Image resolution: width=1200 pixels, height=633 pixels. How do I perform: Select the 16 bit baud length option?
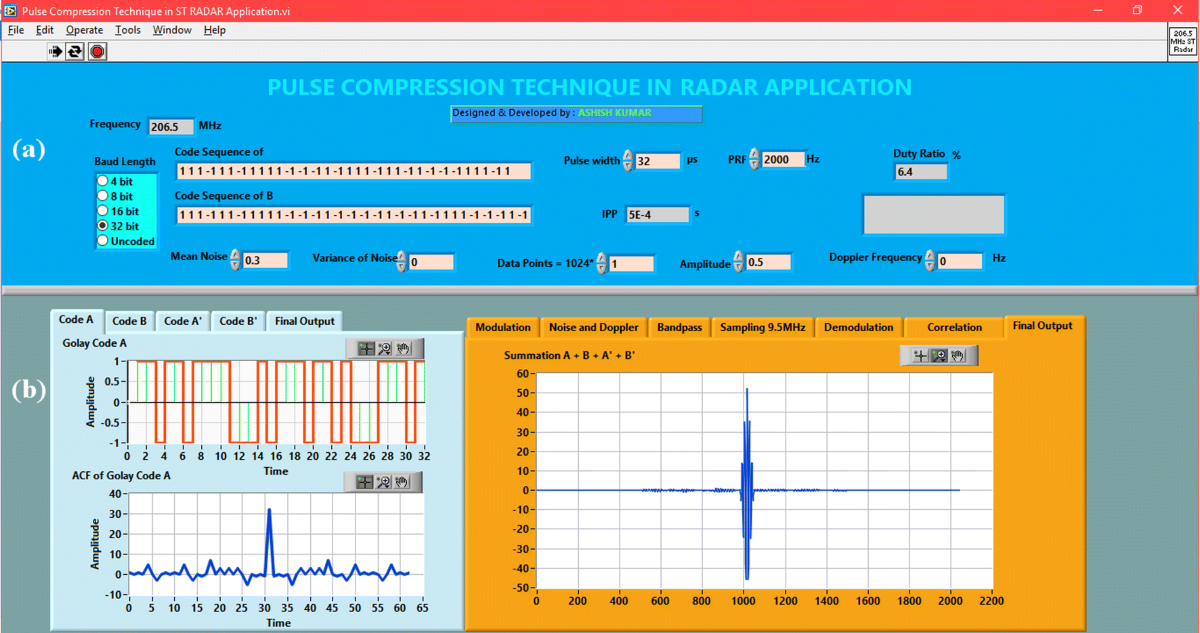click(103, 211)
